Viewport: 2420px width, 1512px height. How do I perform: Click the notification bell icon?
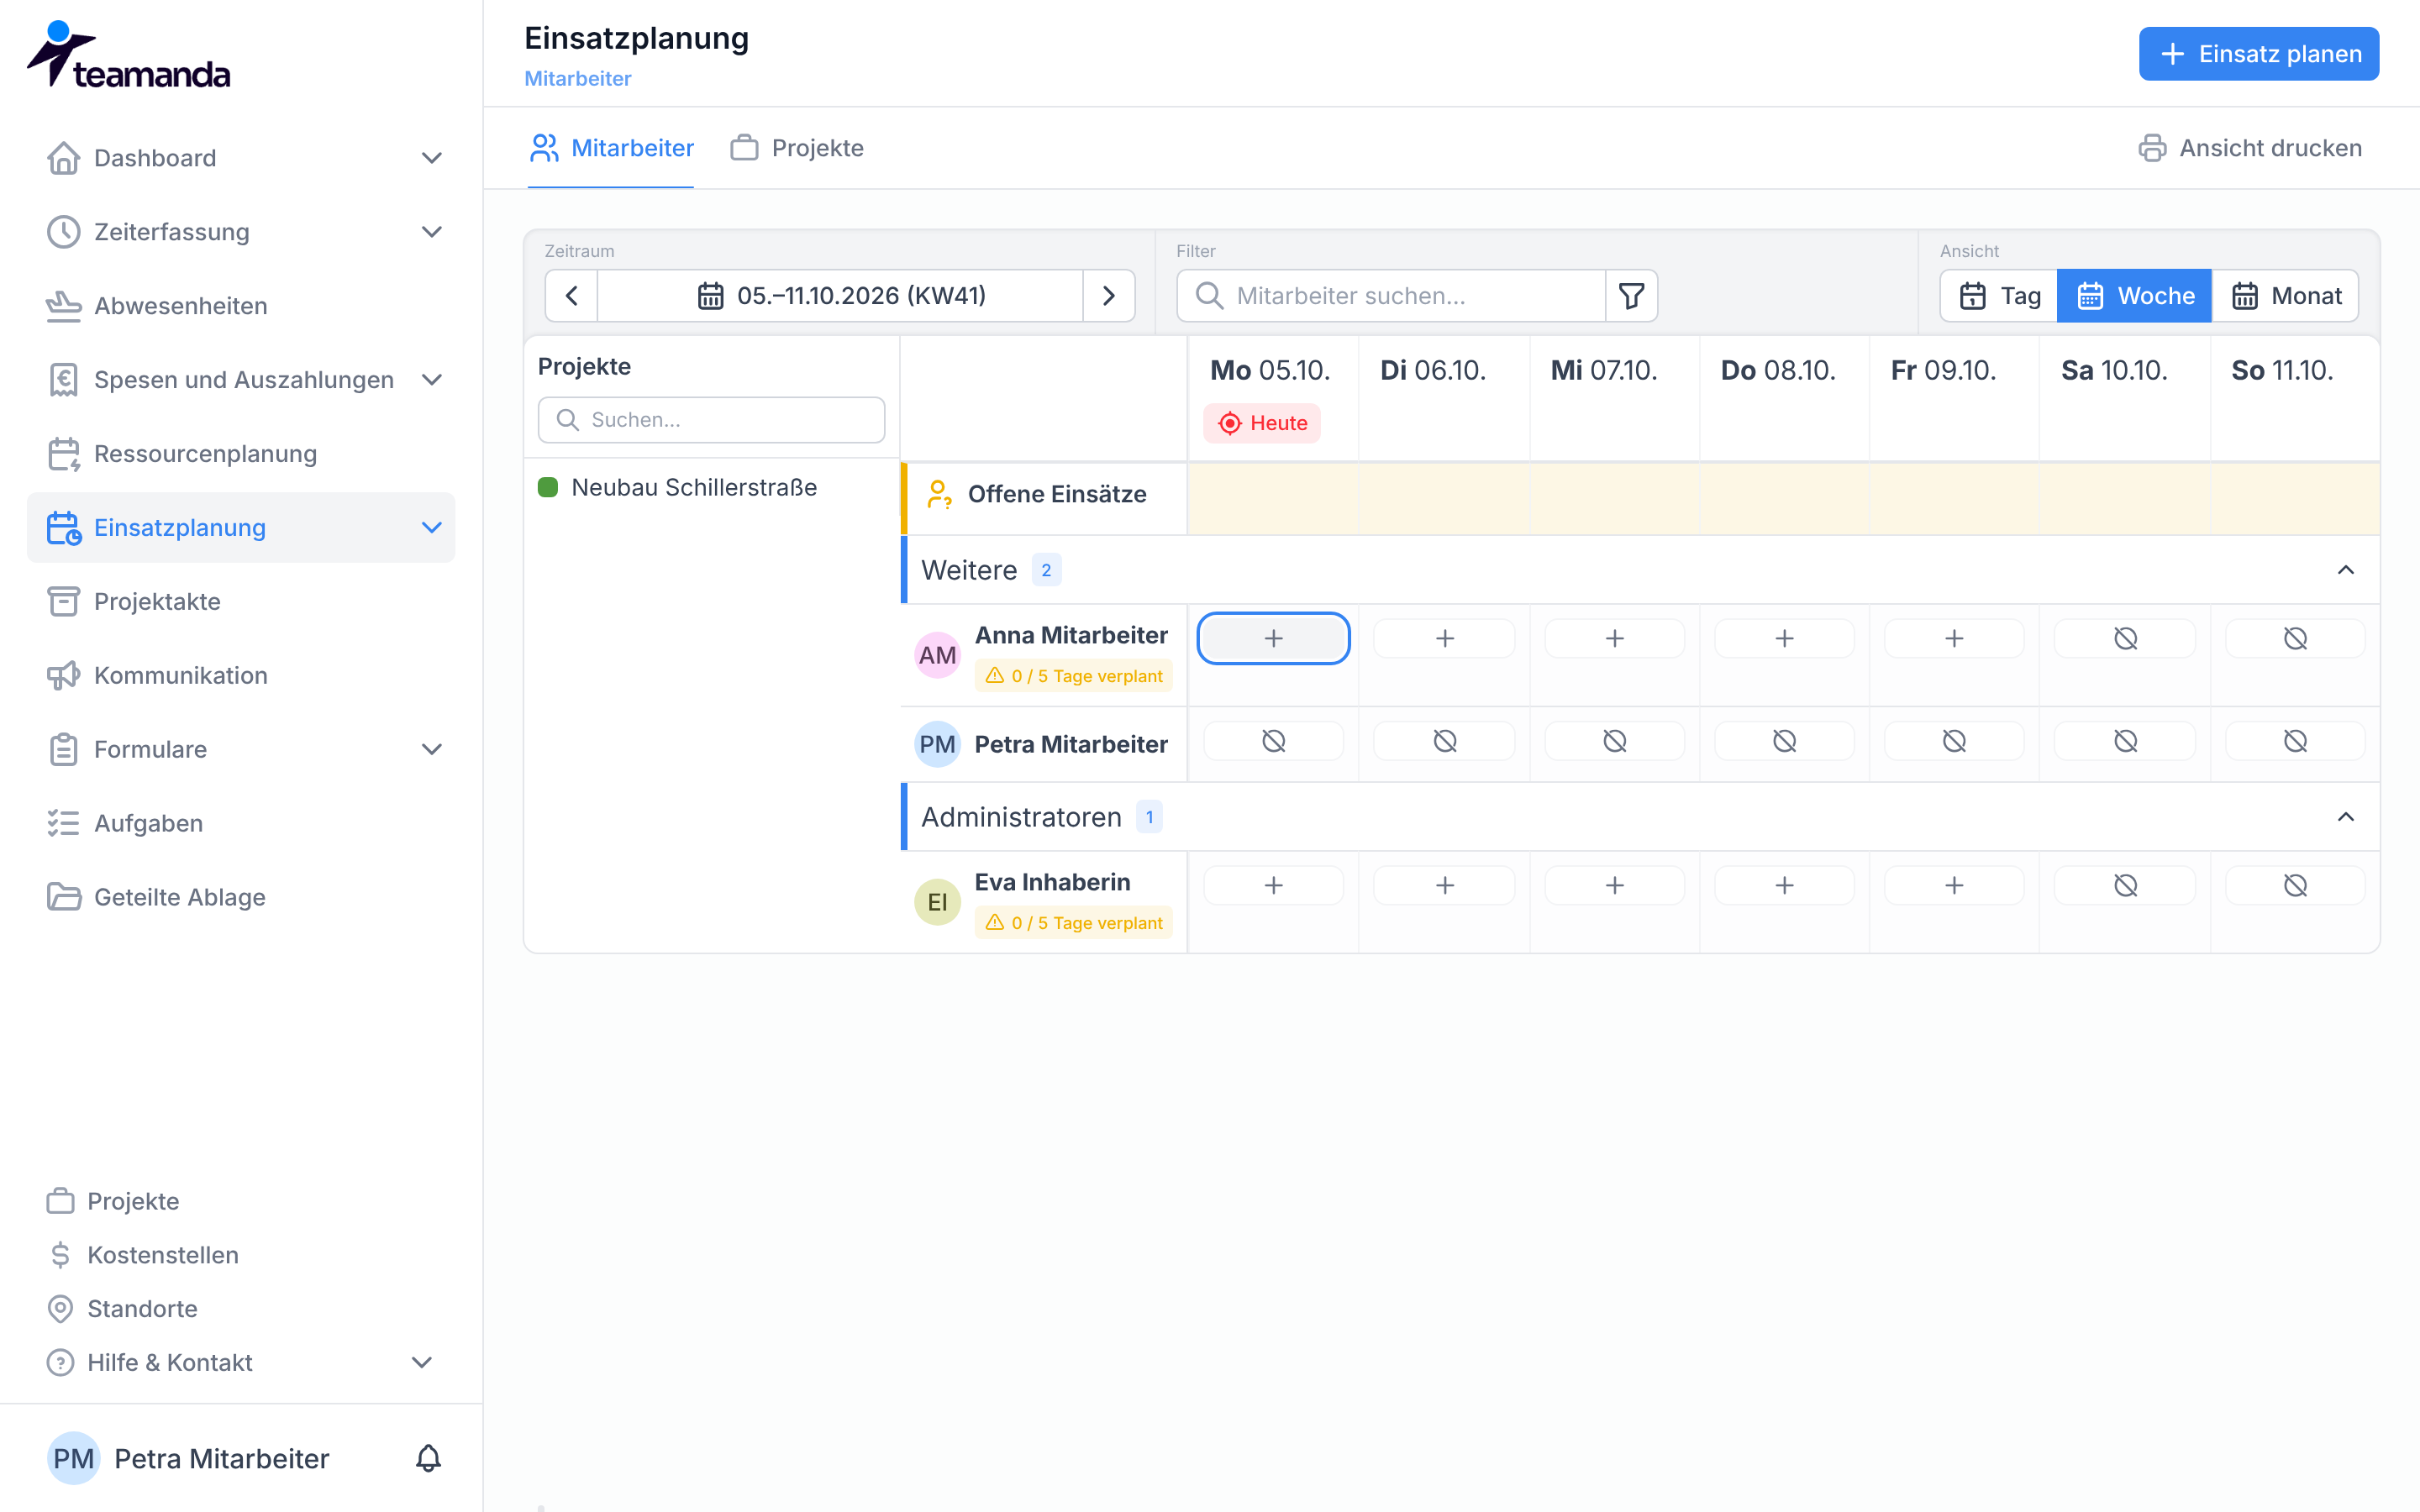[428, 1458]
